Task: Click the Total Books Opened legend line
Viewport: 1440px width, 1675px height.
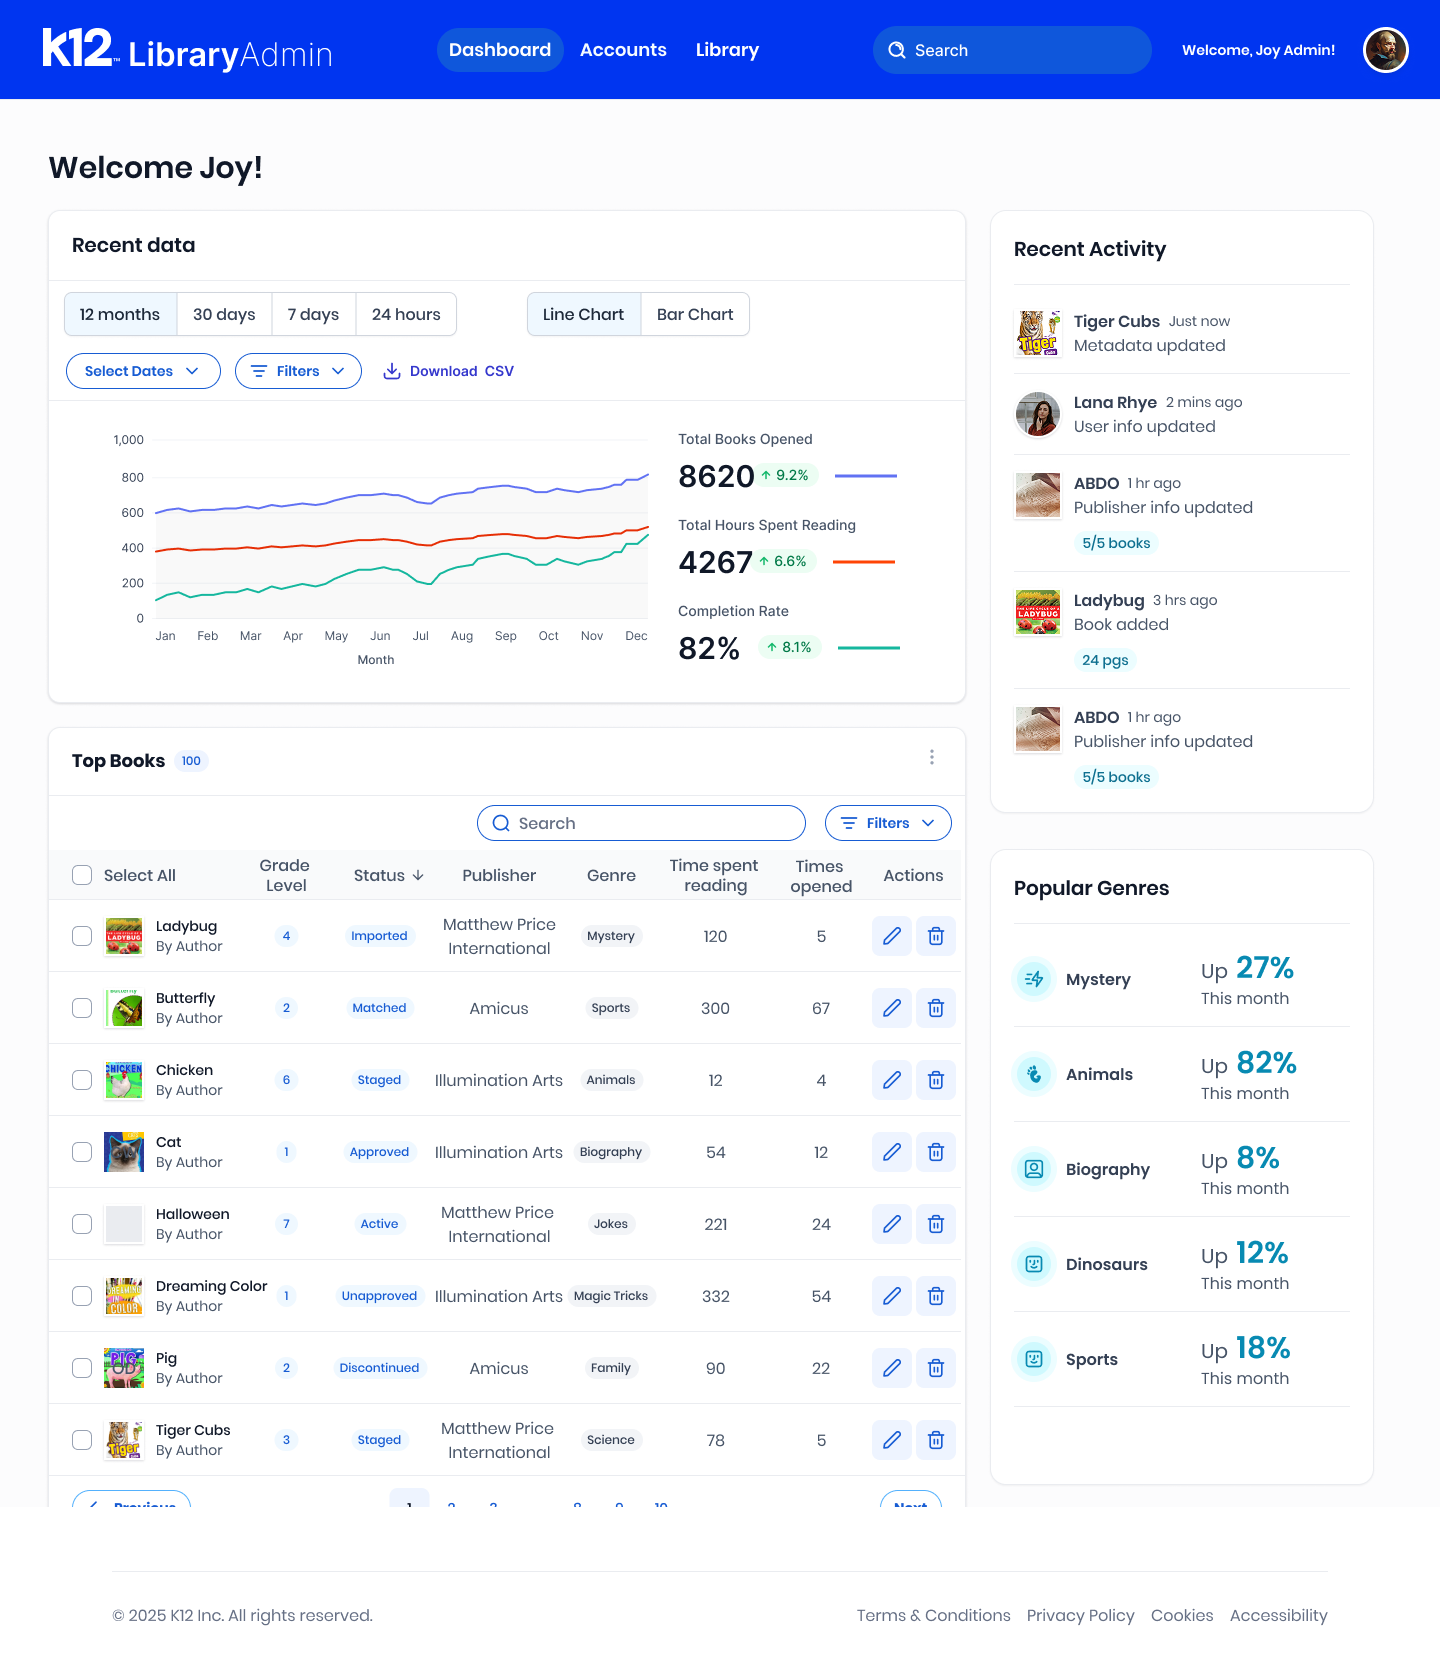Action: coord(866,476)
